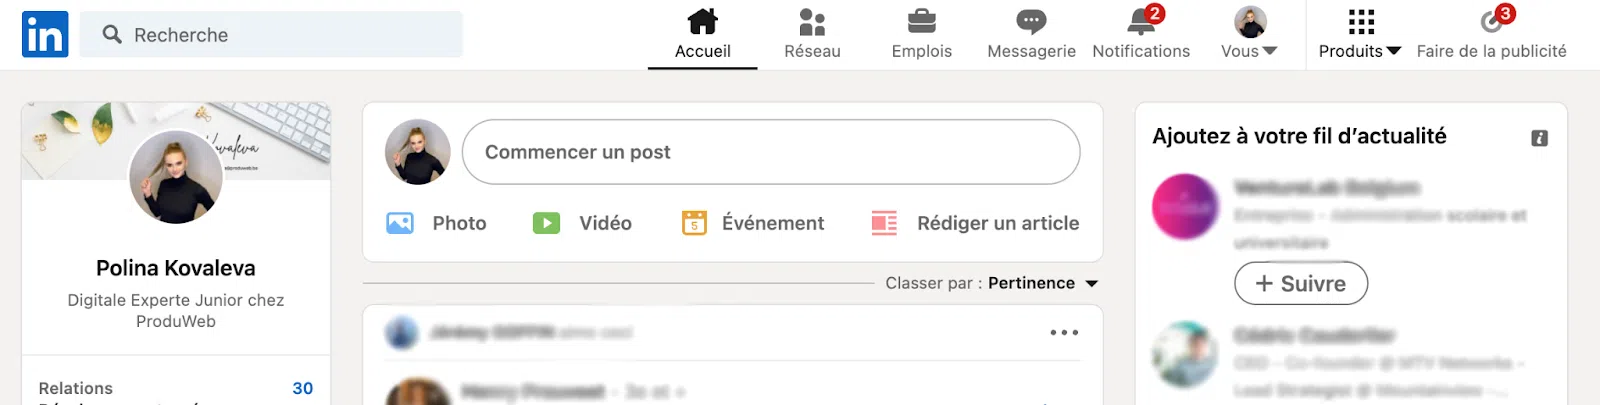Add a Vidéo to post
The image size is (1600, 405).
coord(546,223)
